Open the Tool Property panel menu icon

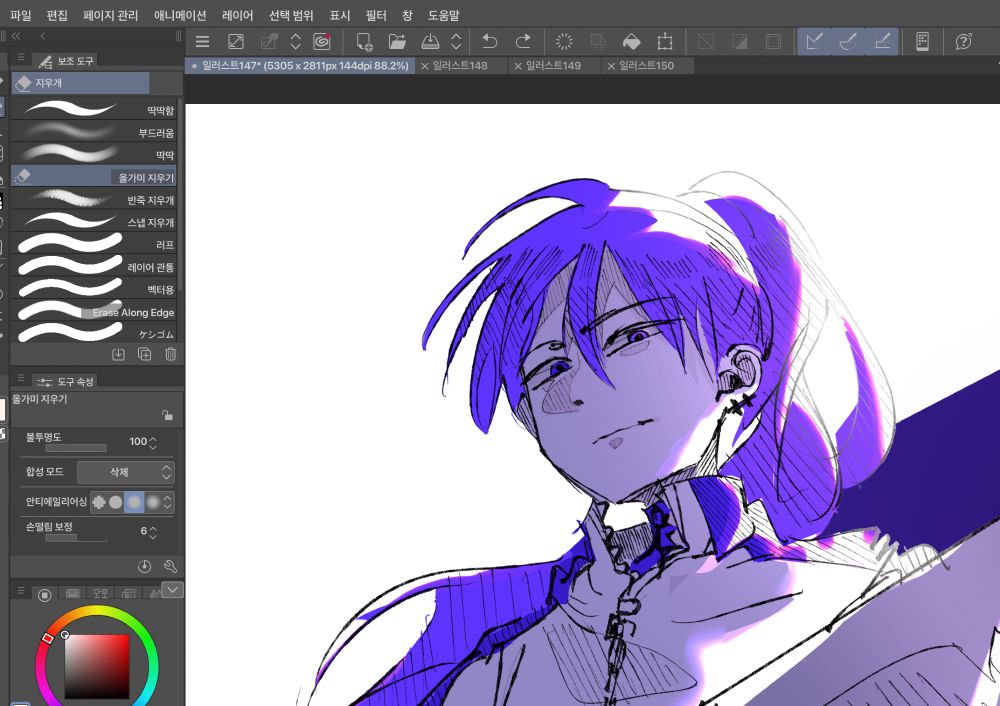point(20,378)
